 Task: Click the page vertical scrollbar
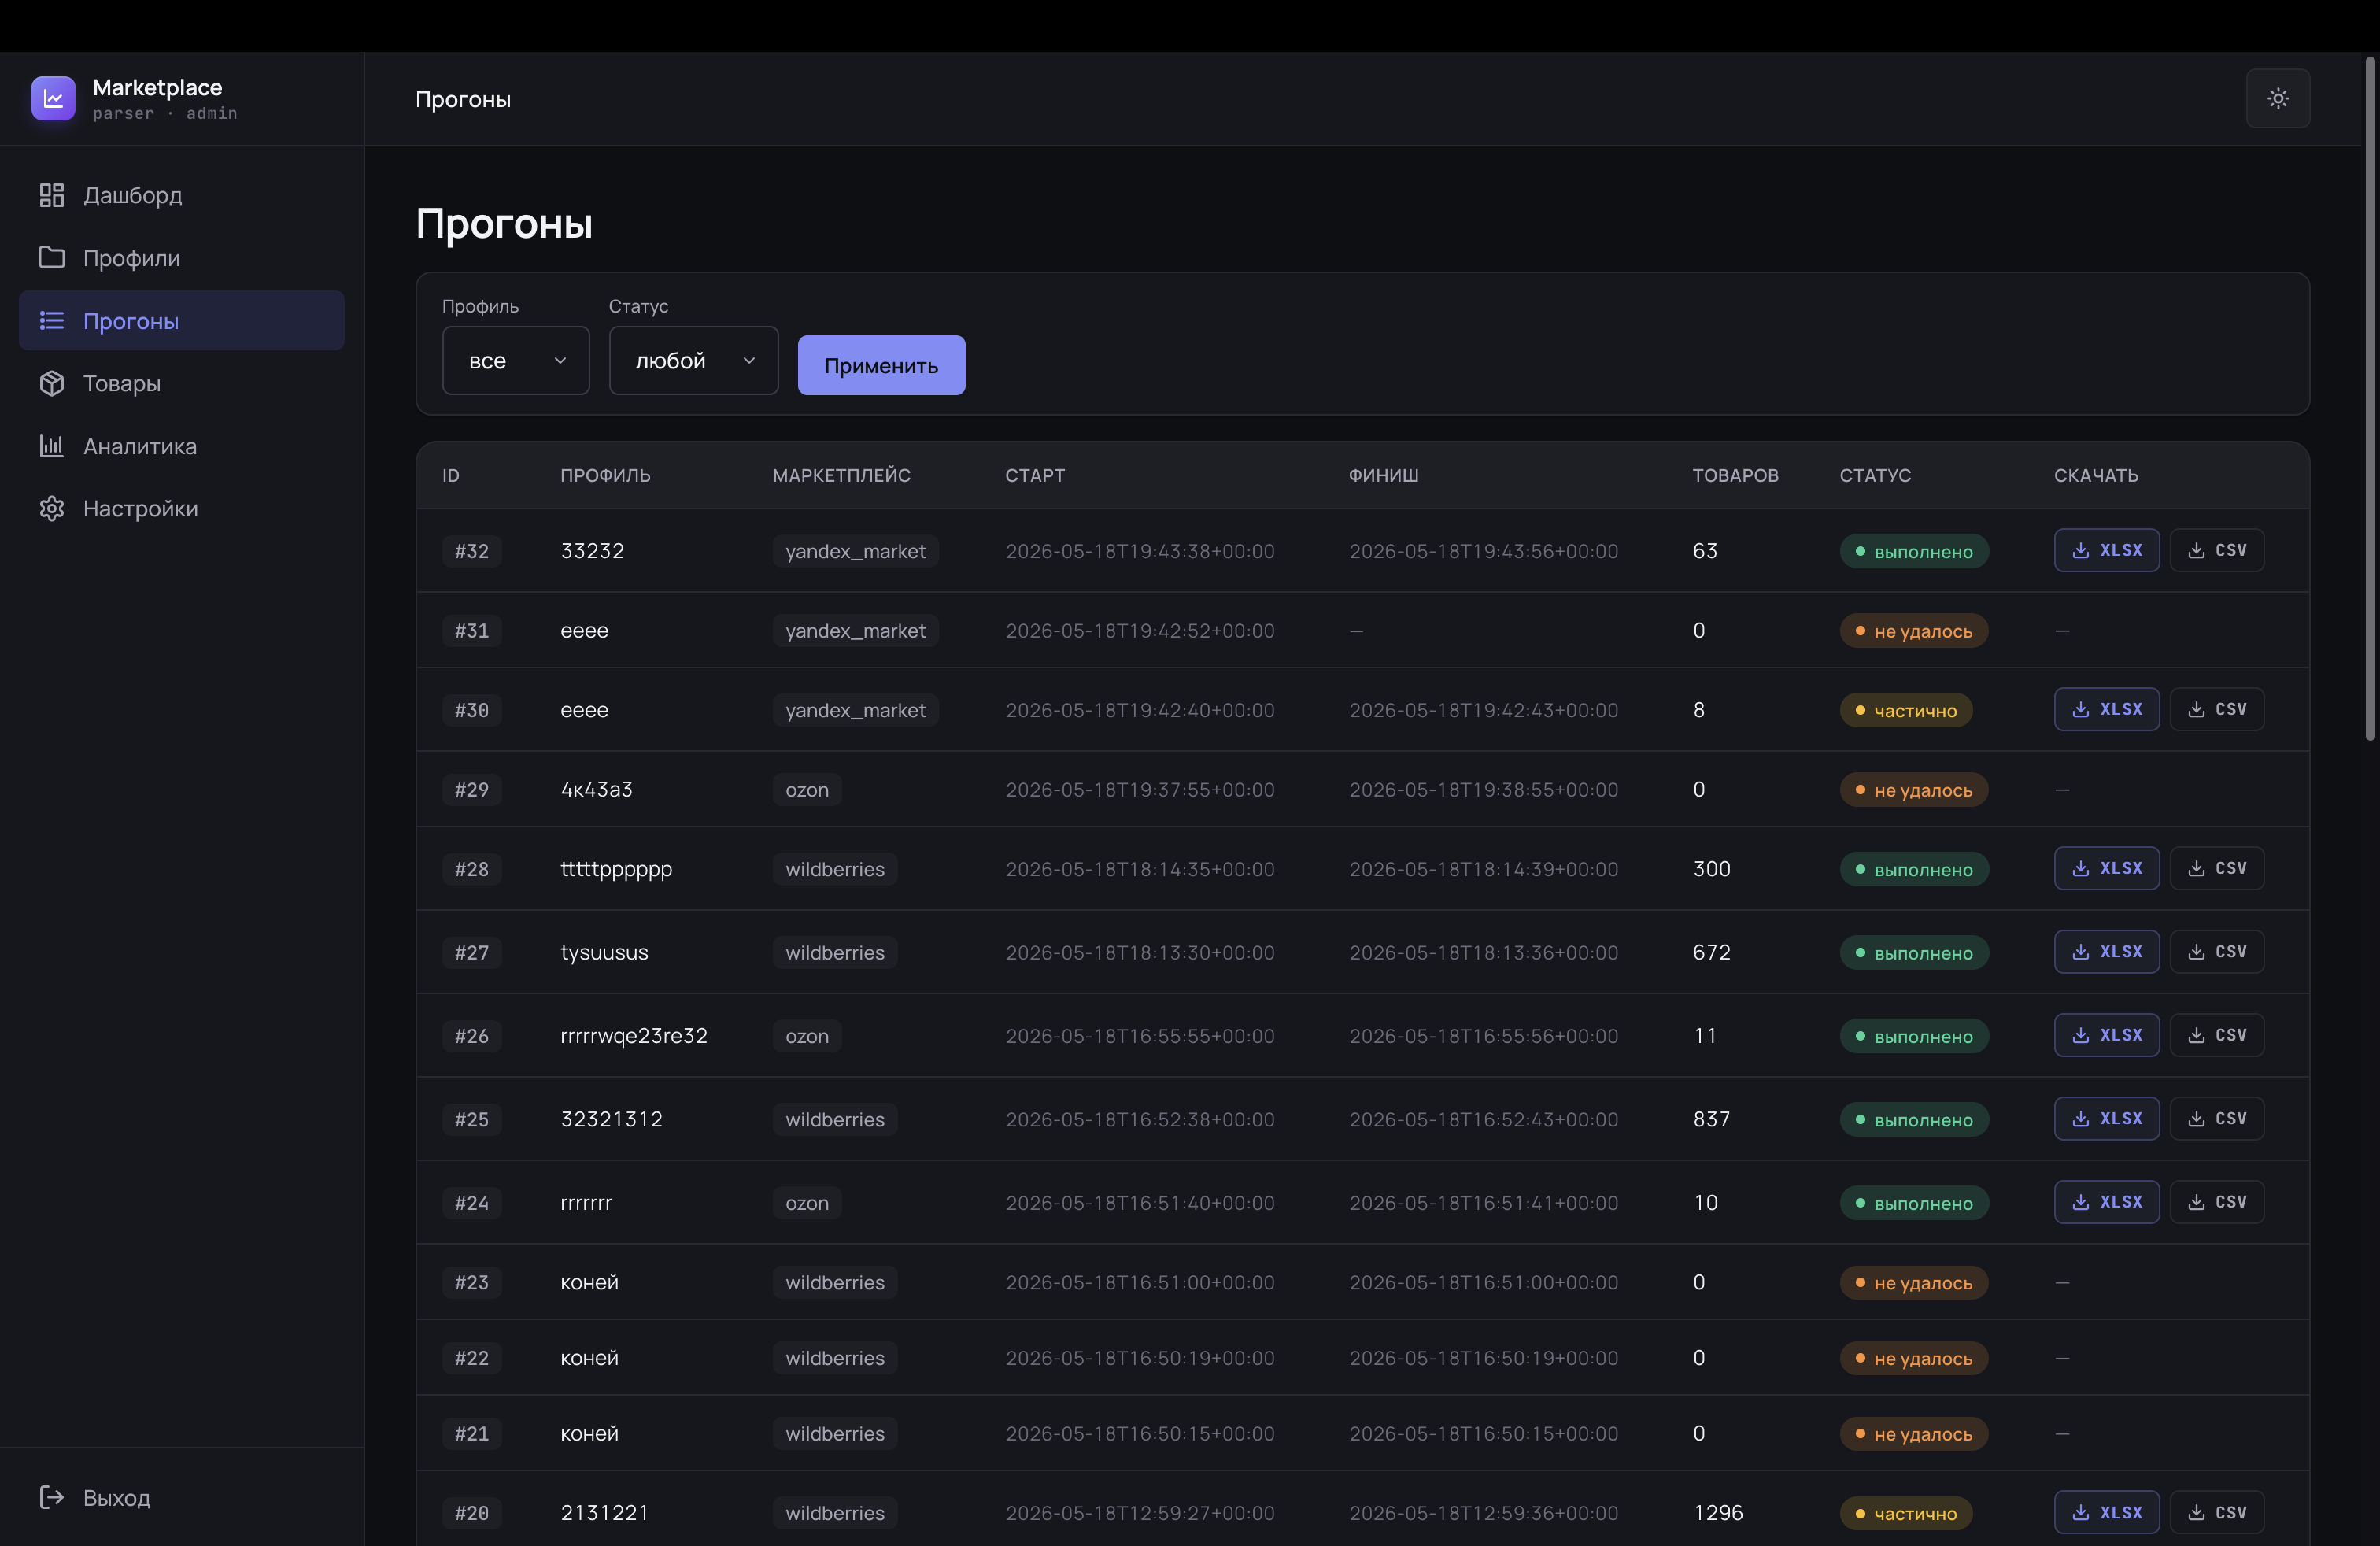(x=2369, y=400)
